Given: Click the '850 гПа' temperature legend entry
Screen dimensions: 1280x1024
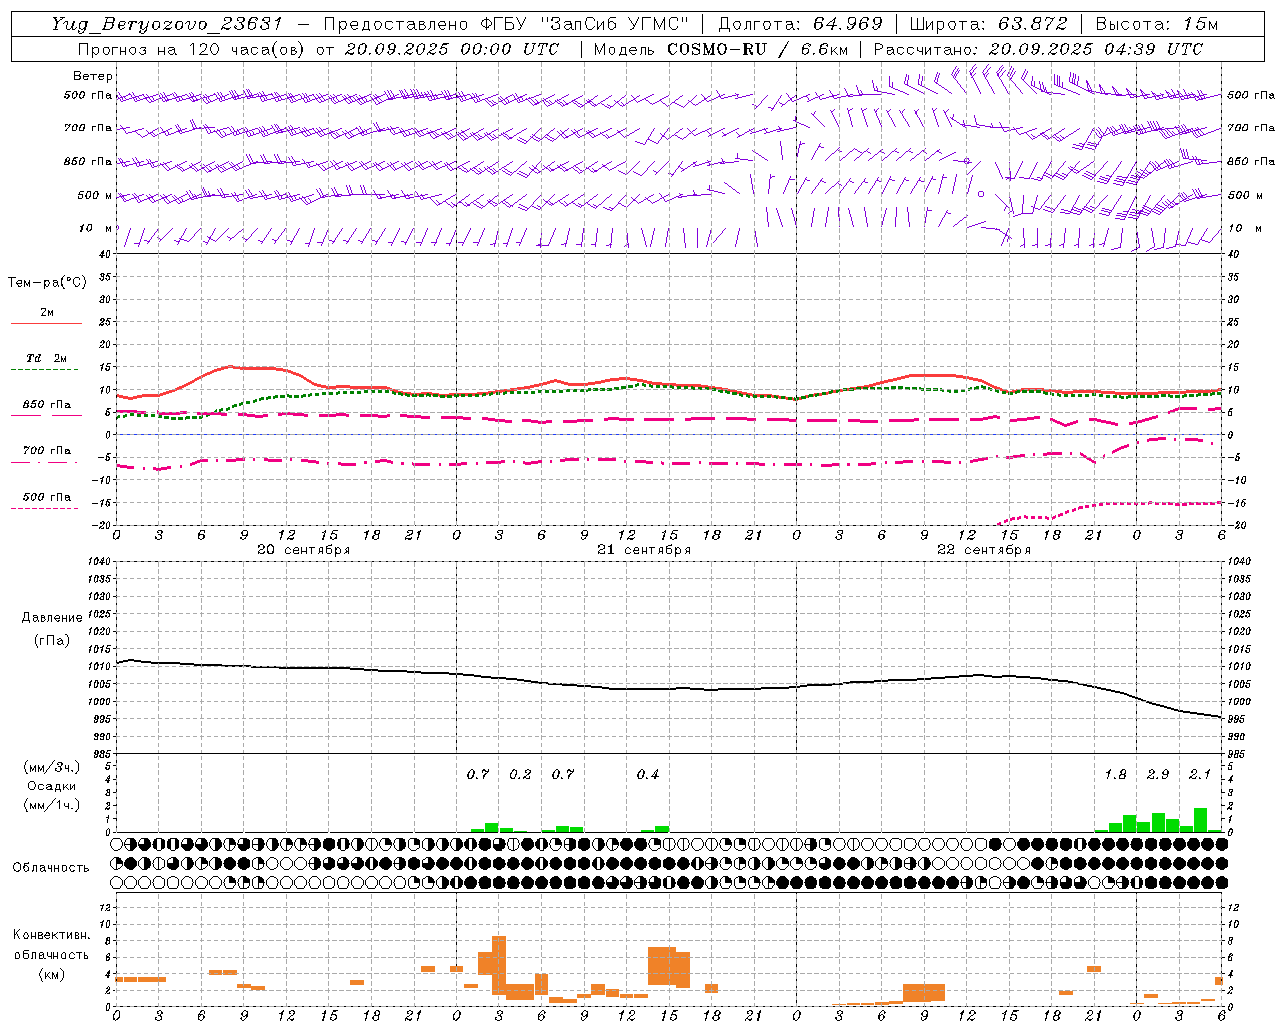Looking at the screenshot, I should 46,405.
